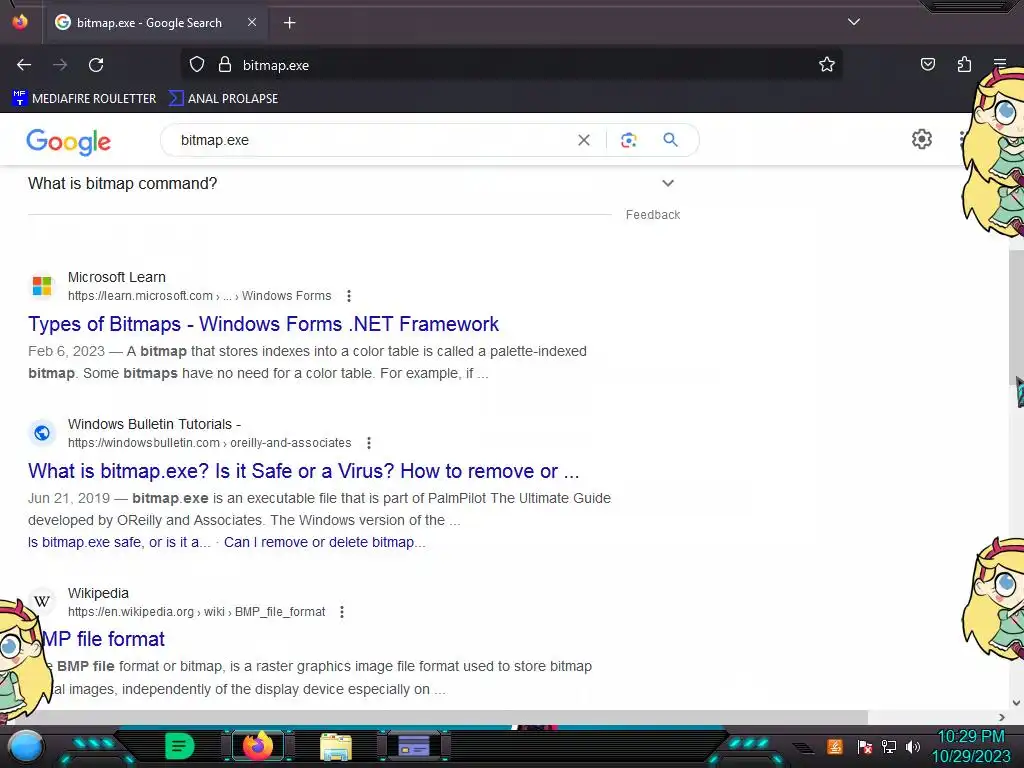Open the volume control in system tray
1024x768 pixels.
[913, 746]
